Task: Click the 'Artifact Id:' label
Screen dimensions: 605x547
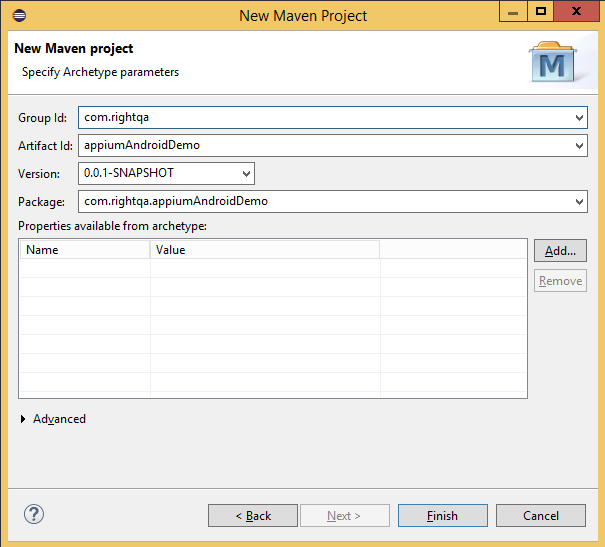Action: (x=45, y=146)
